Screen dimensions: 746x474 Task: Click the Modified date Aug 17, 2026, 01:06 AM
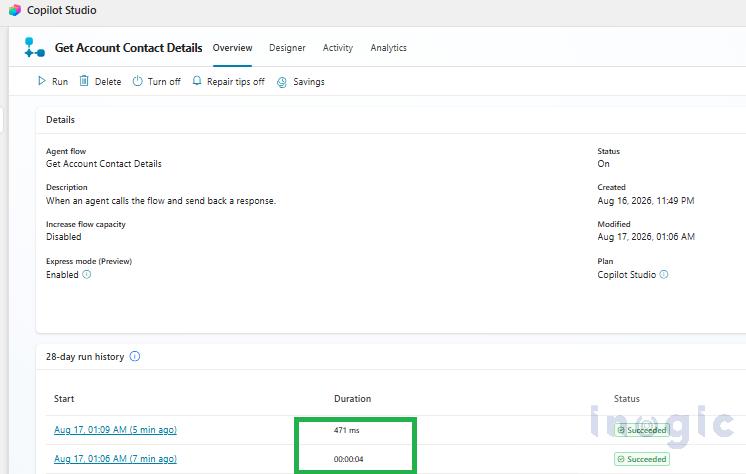[646, 237]
